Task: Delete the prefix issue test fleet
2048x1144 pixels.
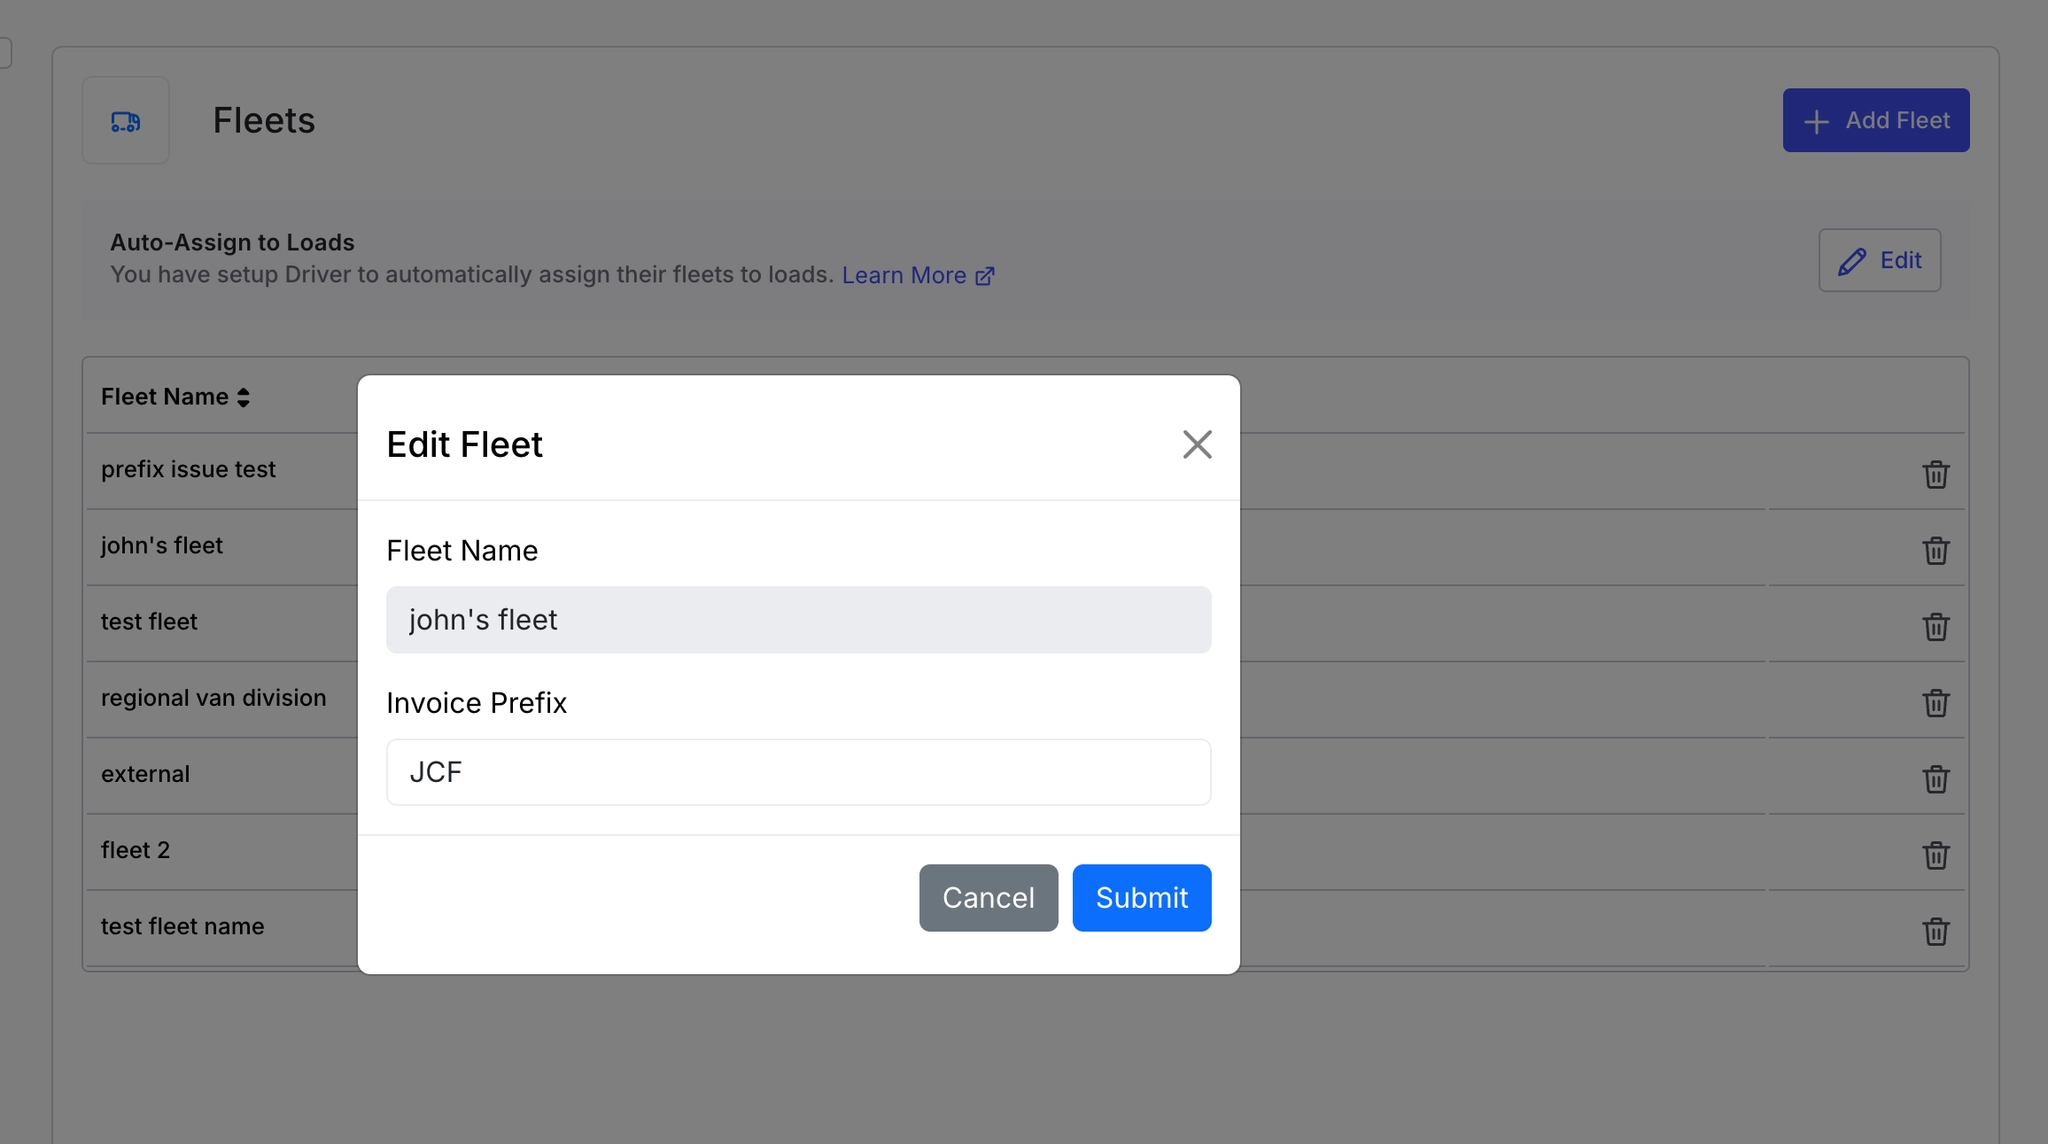Action: (x=1936, y=474)
